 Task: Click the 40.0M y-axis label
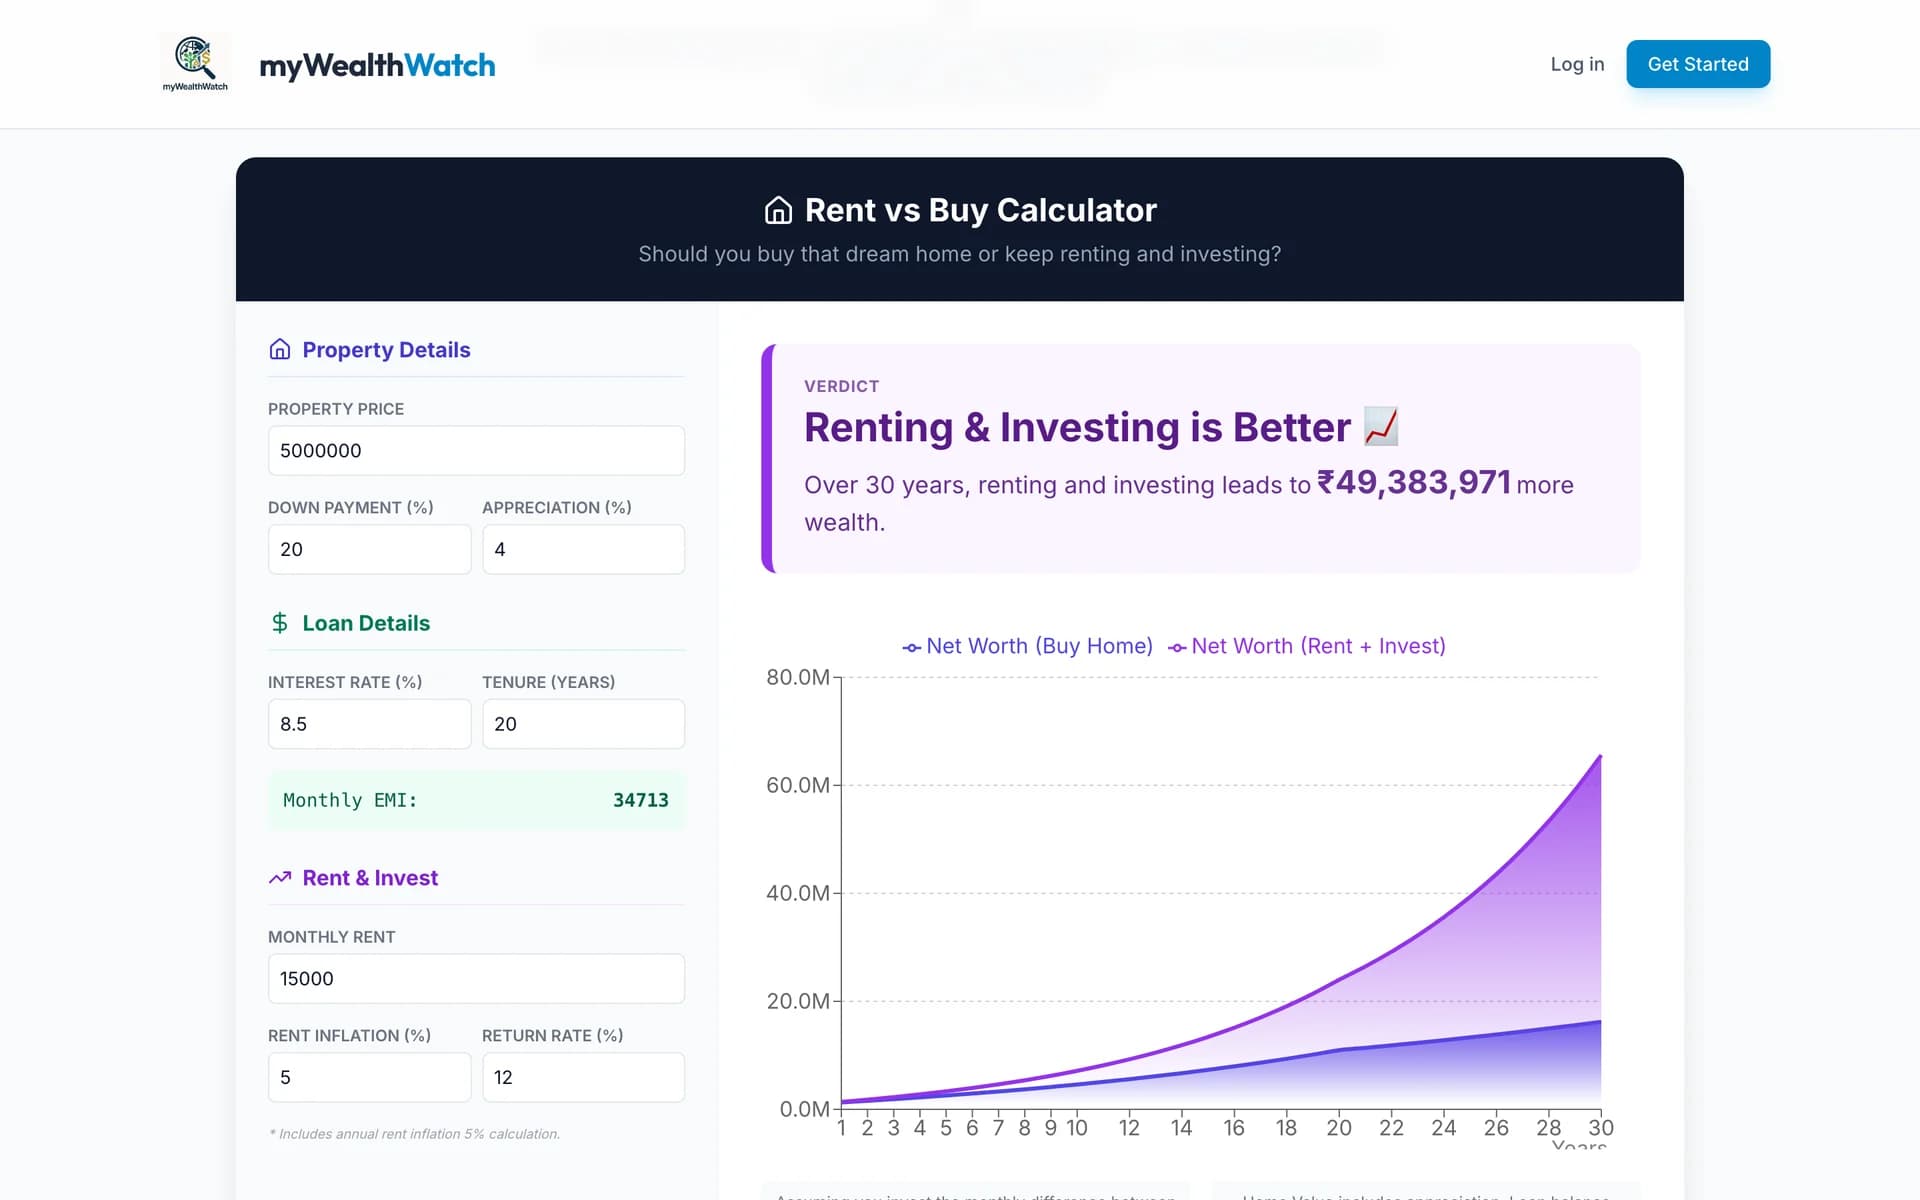point(798,893)
